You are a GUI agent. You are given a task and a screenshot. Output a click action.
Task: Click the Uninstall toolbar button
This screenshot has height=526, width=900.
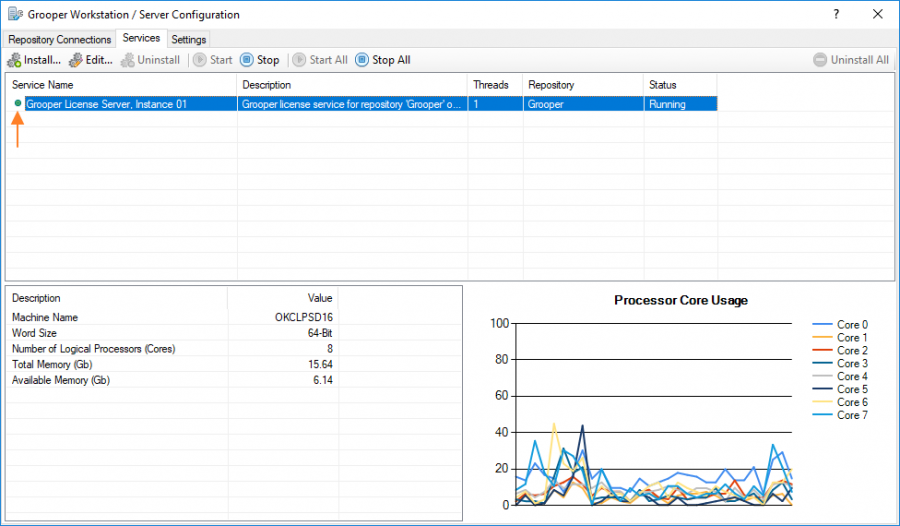[x=151, y=60]
